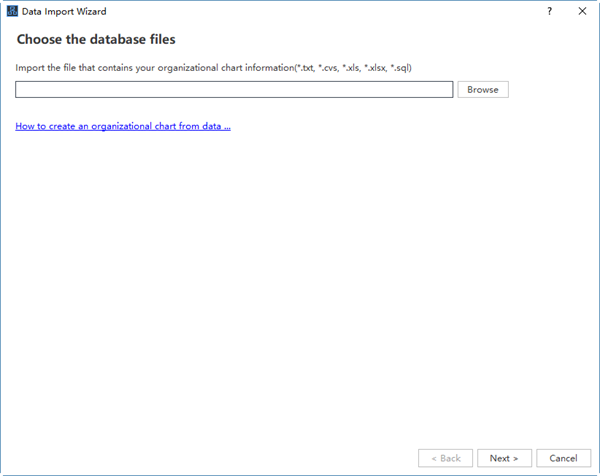Go to the next wizard step

(x=504, y=458)
